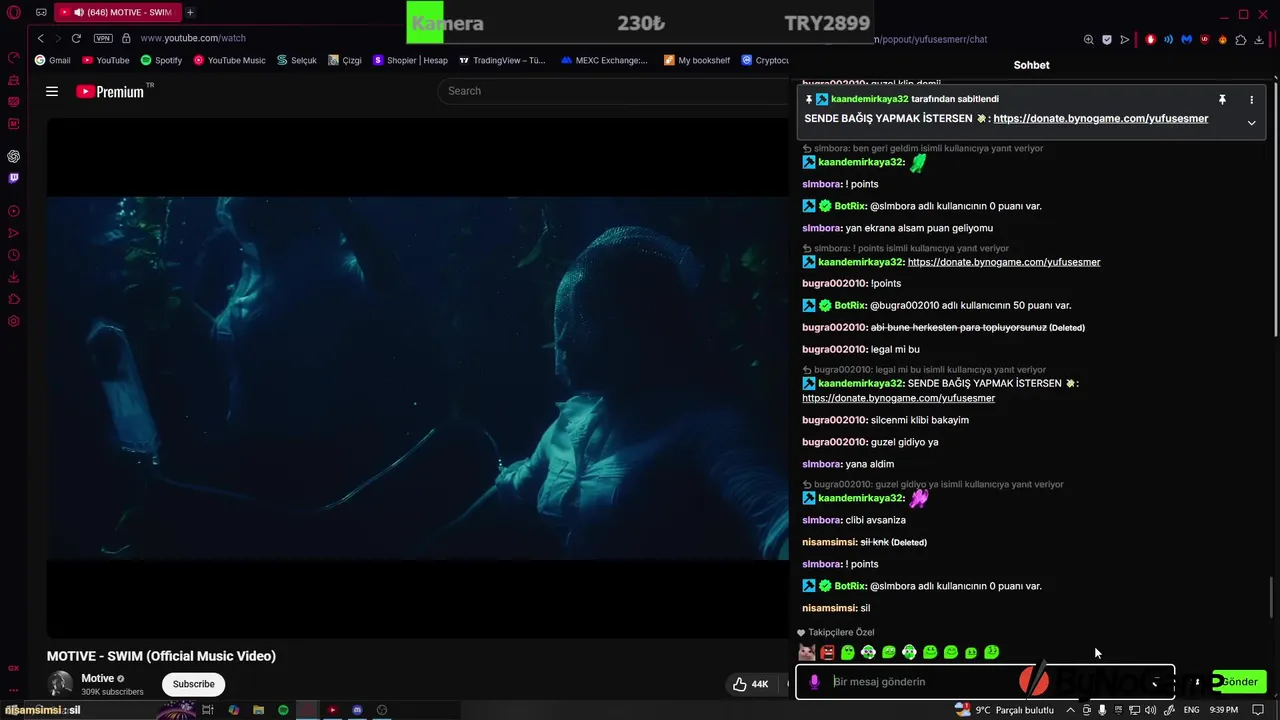Screen dimensions: 1280x720
Task: Open the Motive channel avatar
Action: click(61, 684)
